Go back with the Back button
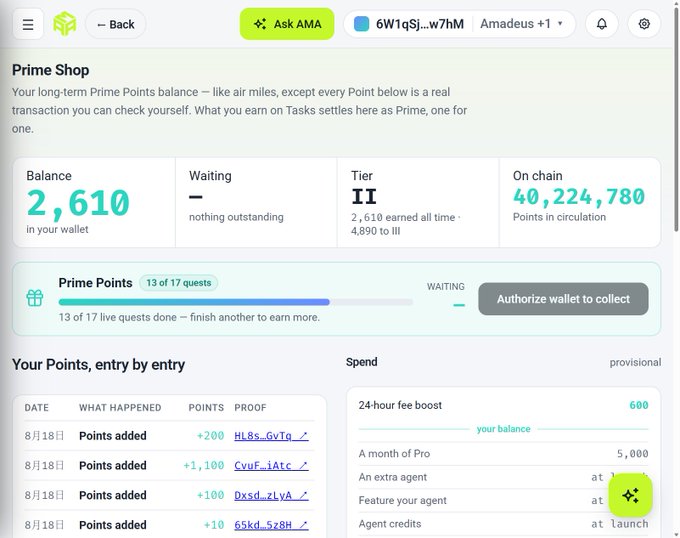 (x=116, y=24)
